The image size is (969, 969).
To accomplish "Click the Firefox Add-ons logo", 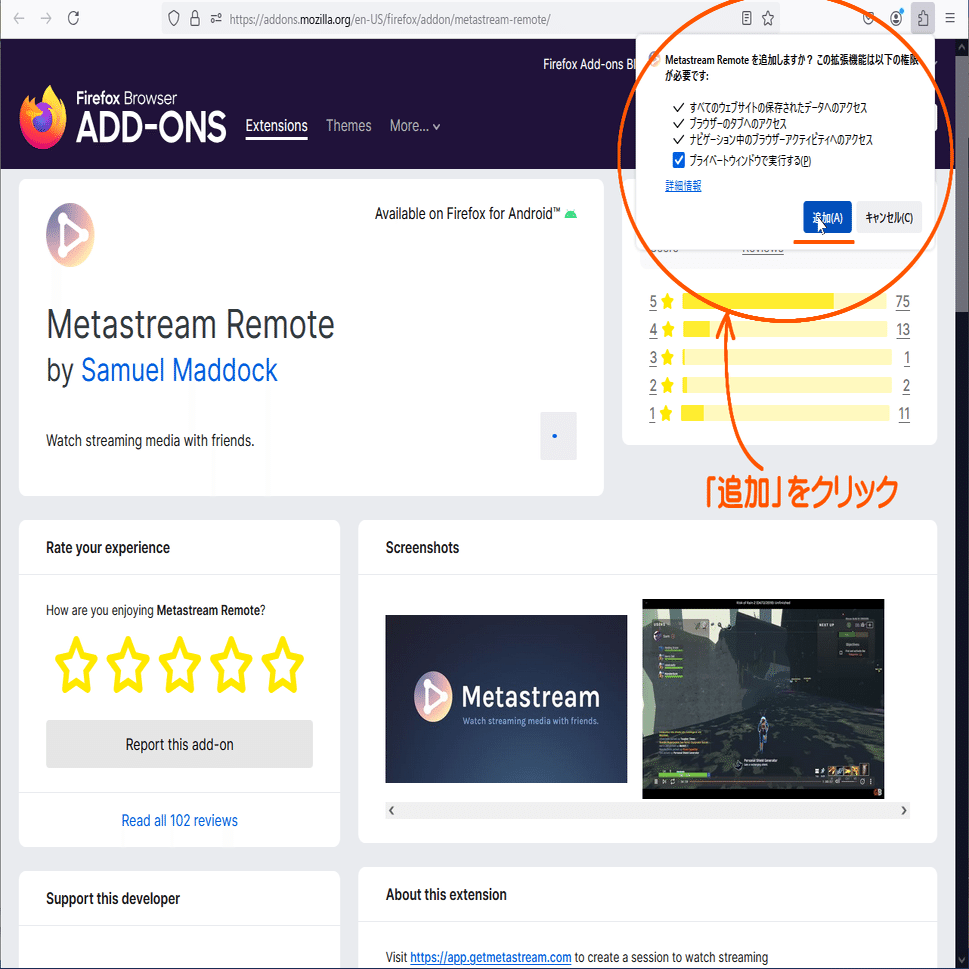I will (124, 117).
